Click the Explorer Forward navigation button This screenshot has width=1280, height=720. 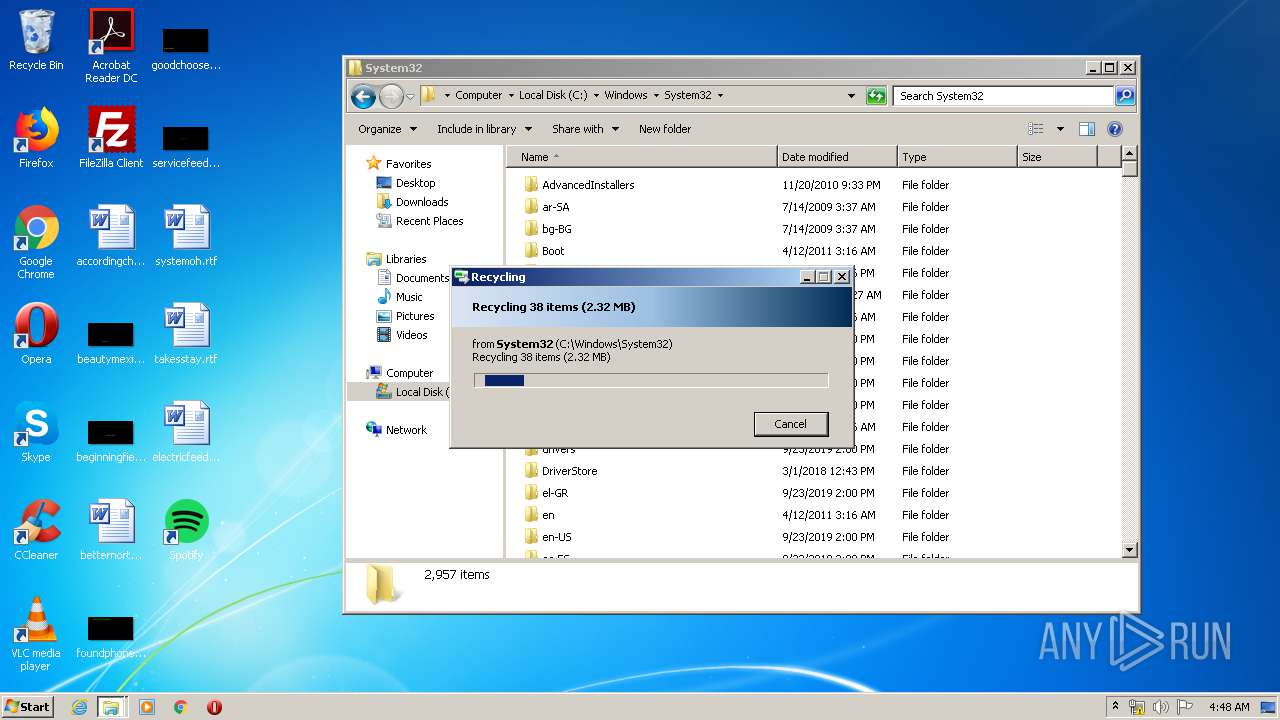391,96
